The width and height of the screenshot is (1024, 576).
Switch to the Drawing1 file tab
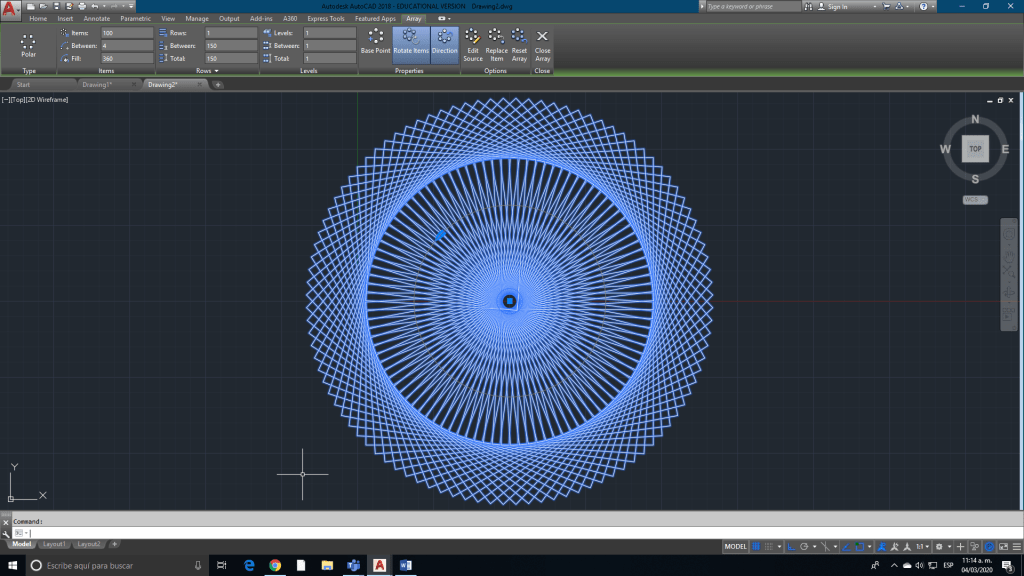97,85
